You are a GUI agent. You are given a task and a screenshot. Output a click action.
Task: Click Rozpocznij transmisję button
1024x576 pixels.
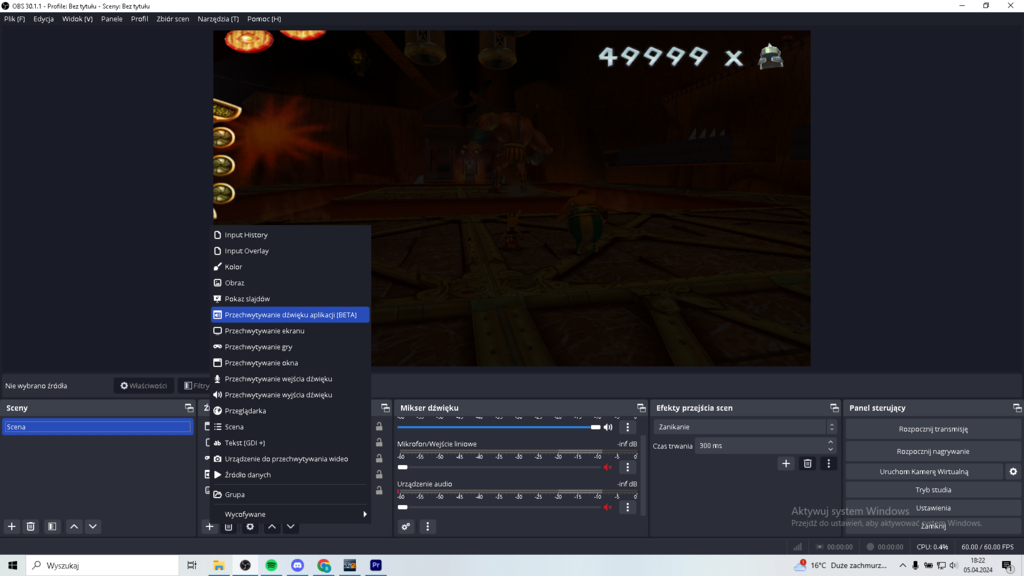933,429
